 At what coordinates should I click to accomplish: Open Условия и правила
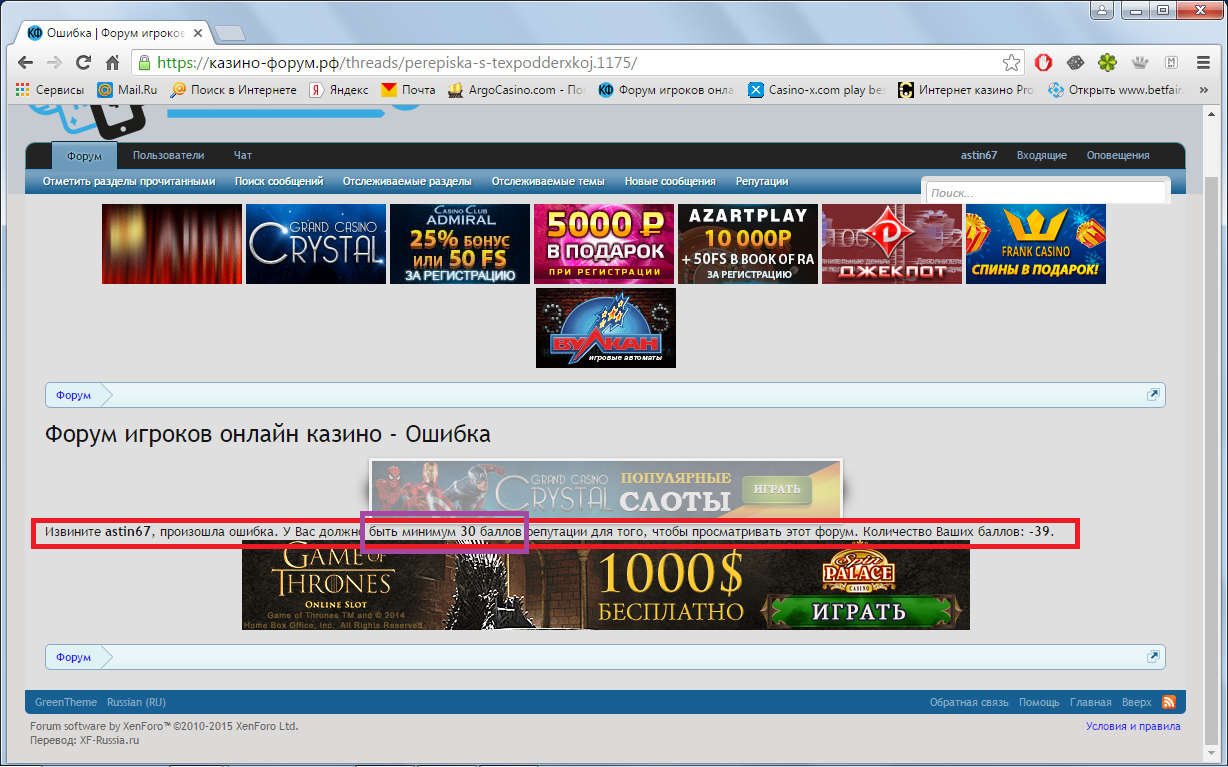[x=1133, y=726]
